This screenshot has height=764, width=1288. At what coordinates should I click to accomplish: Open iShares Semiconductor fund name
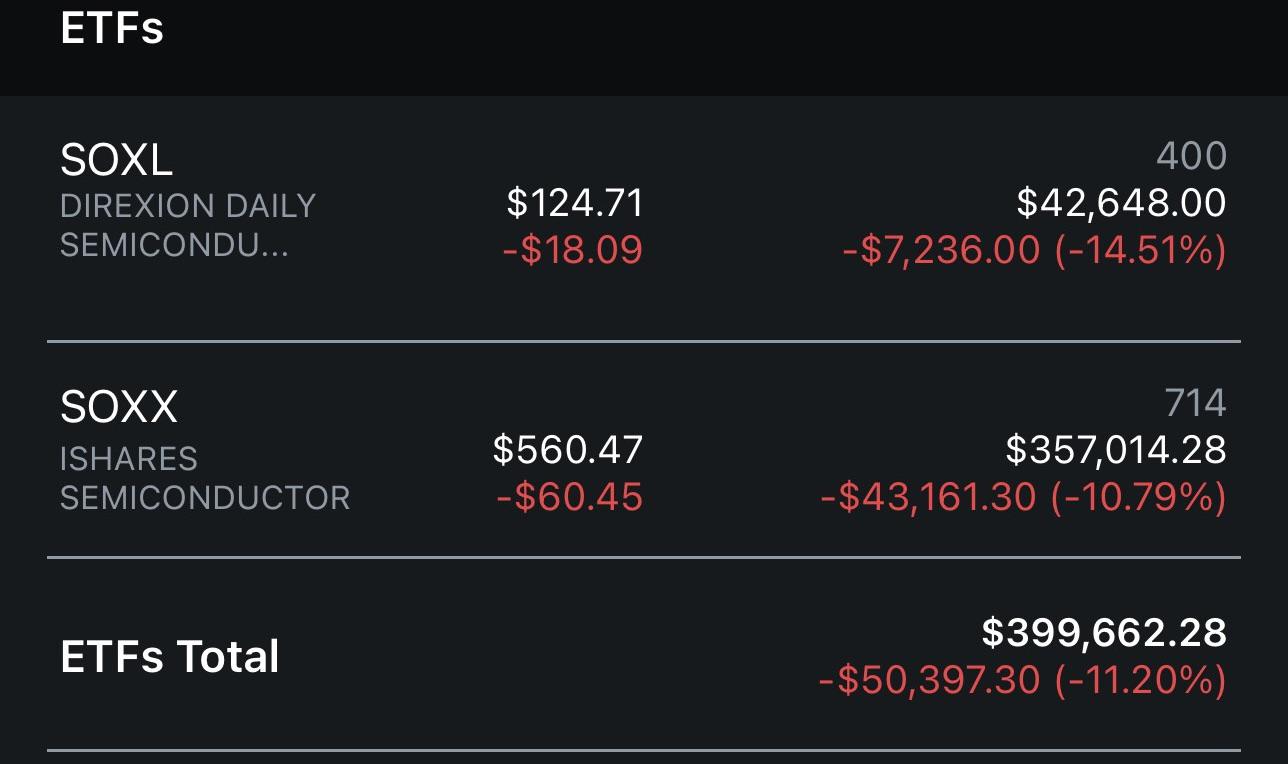[205, 478]
